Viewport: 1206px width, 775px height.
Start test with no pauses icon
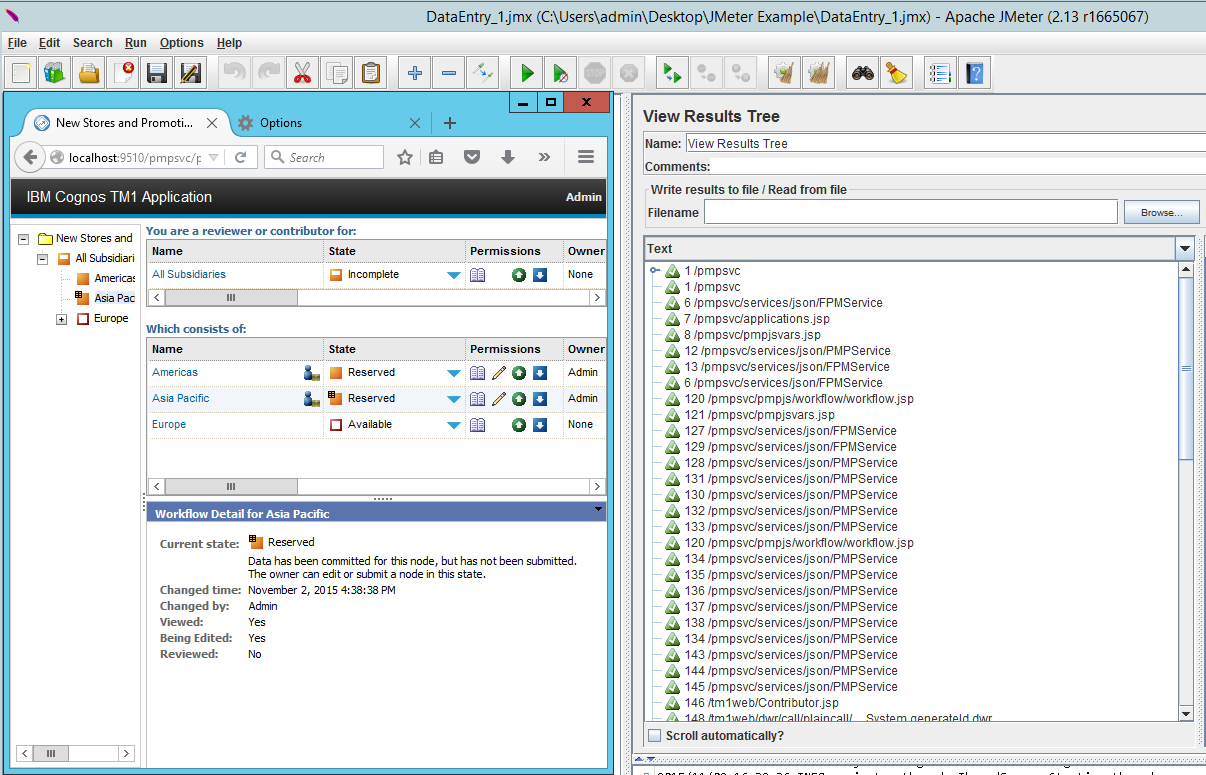pyautogui.click(x=561, y=73)
